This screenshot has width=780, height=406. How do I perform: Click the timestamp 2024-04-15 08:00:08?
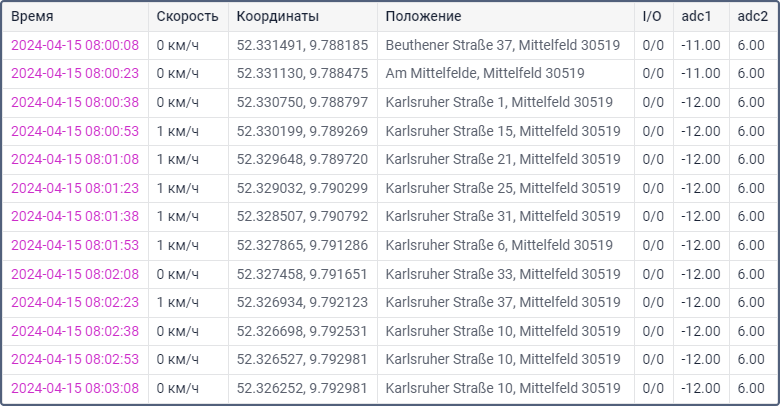[x=75, y=45]
